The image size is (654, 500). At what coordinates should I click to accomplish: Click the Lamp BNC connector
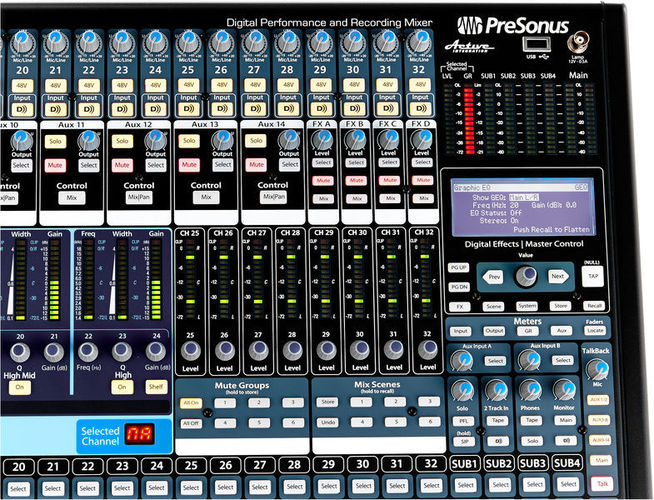578,43
